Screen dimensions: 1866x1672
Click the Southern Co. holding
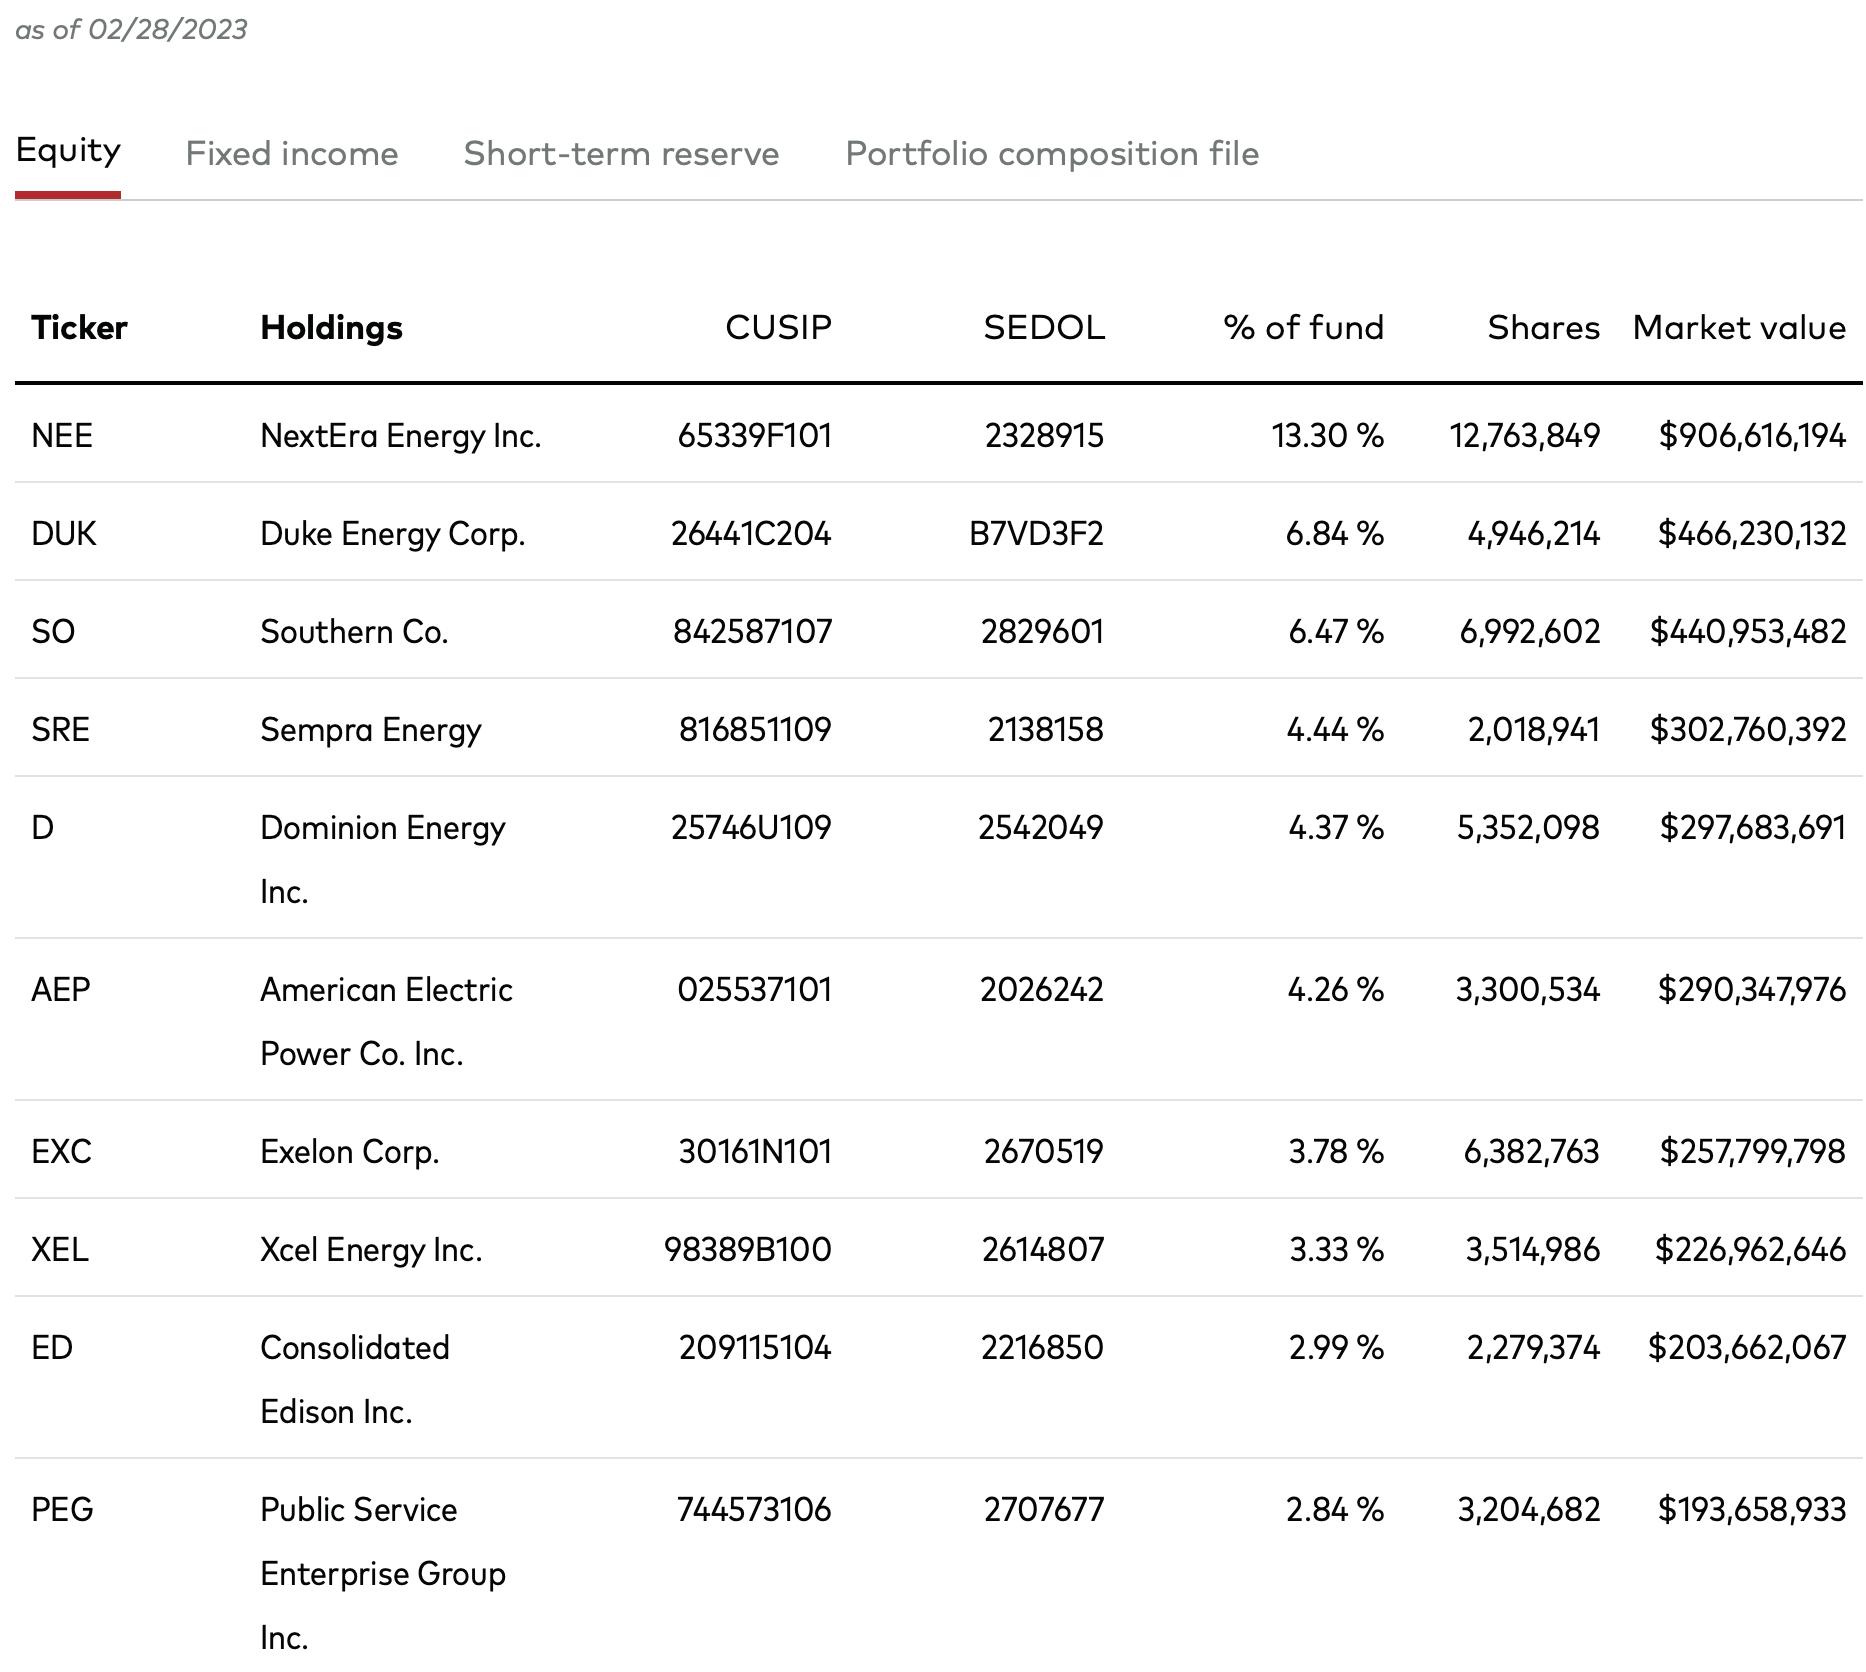click(x=354, y=631)
